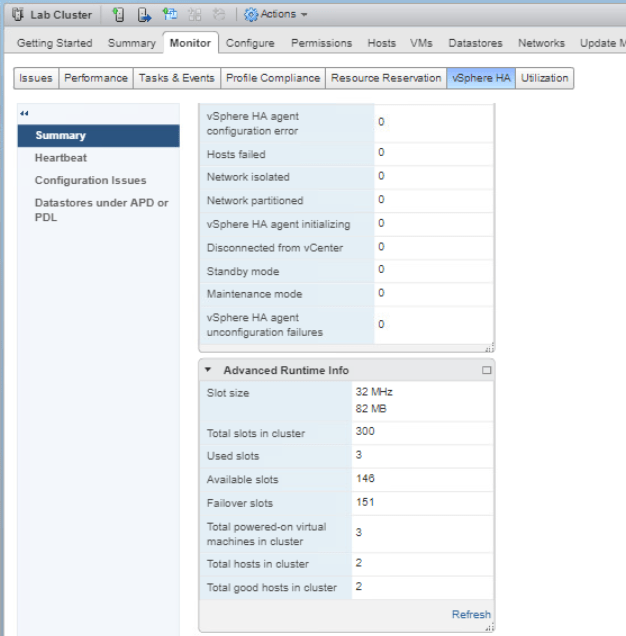Click the resize grip of the upper hosts panel
The height and width of the screenshot is (636, 626).
click(x=489, y=348)
